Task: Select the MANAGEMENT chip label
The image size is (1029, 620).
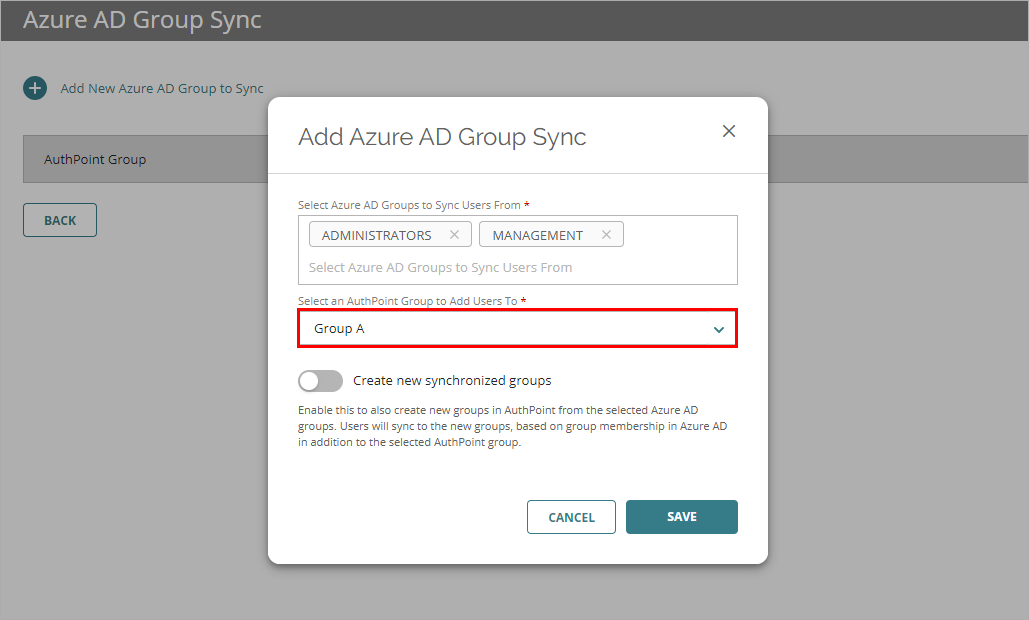Action: pos(538,235)
